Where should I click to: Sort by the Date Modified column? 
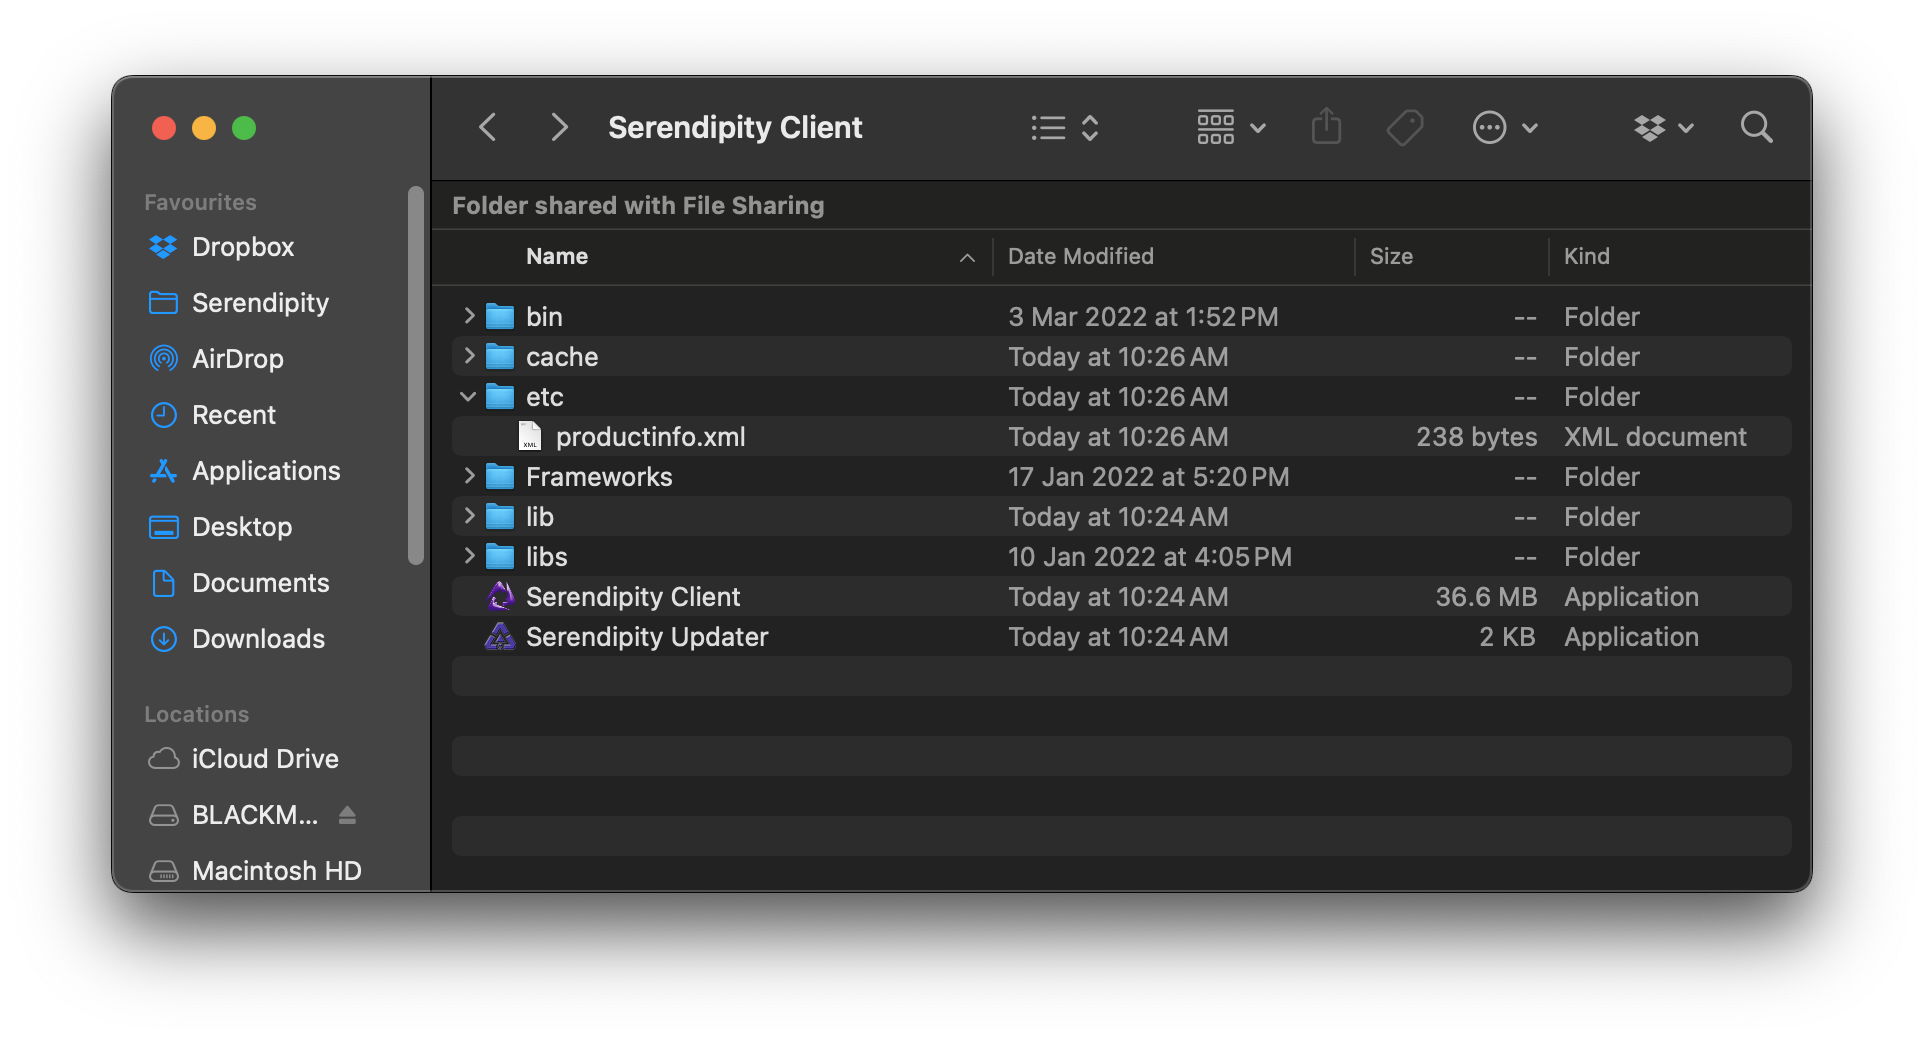pyautogui.click(x=1081, y=256)
